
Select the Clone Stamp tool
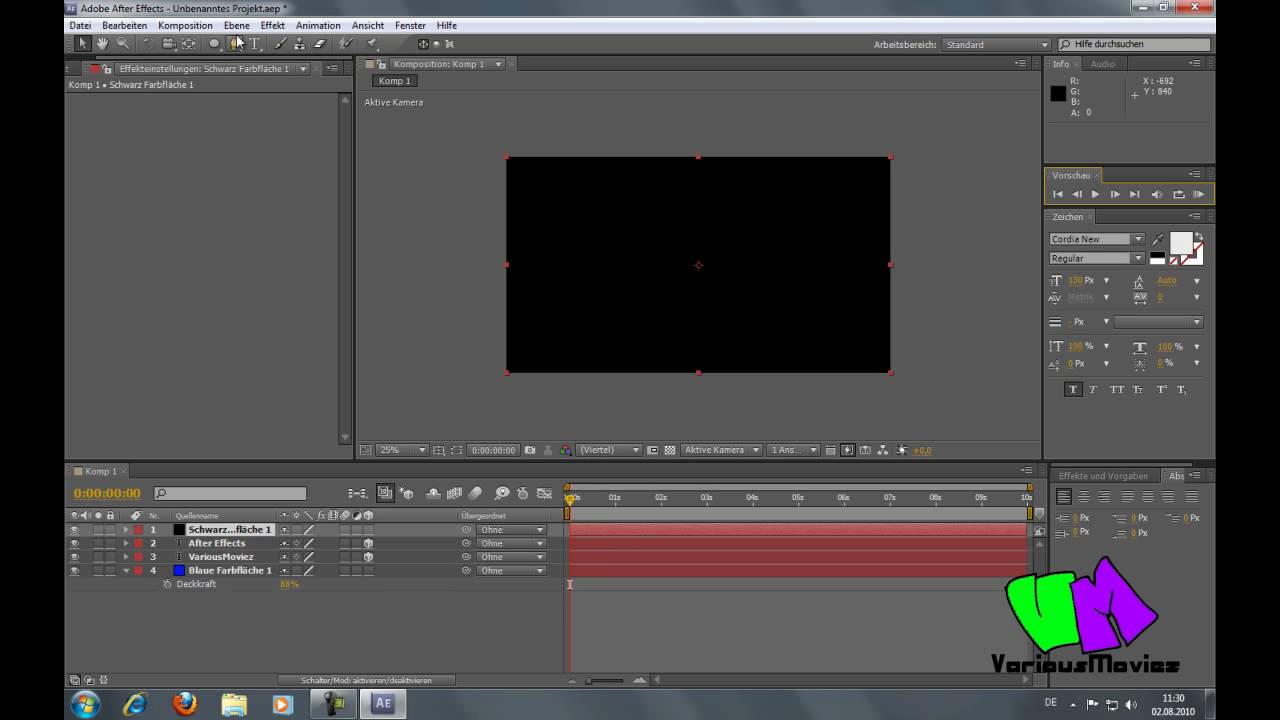pos(299,44)
